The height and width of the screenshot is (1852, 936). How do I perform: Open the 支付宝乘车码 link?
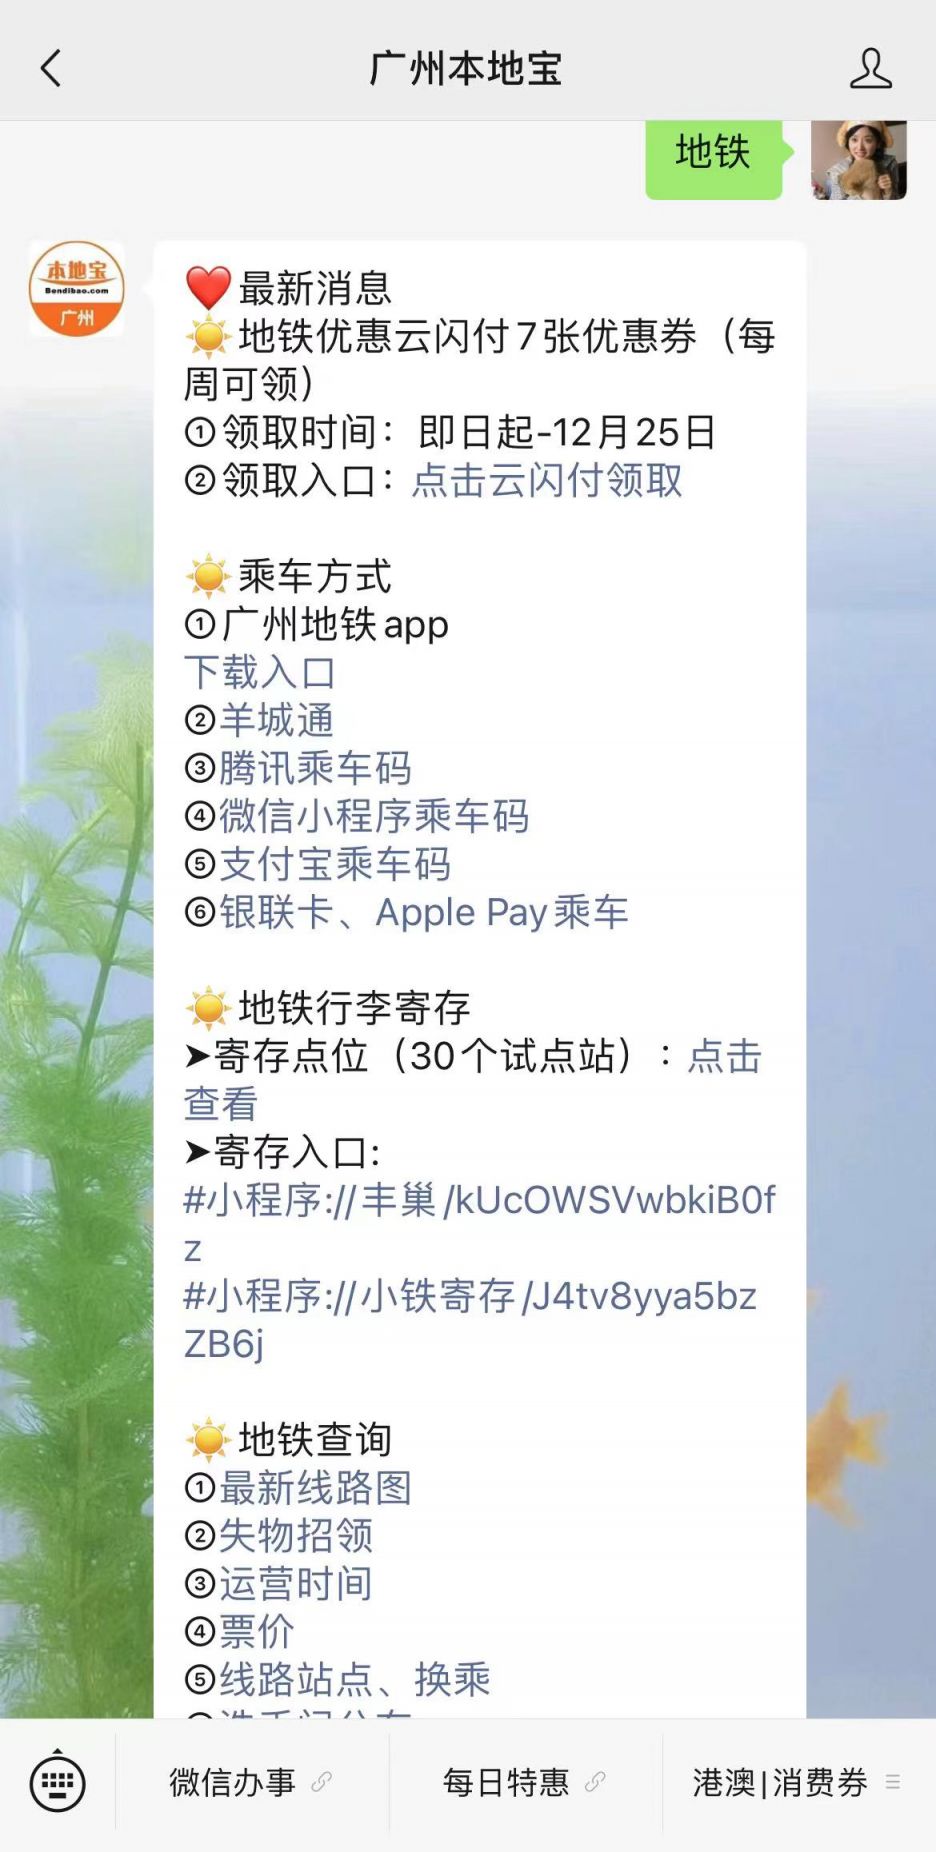click(335, 864)
